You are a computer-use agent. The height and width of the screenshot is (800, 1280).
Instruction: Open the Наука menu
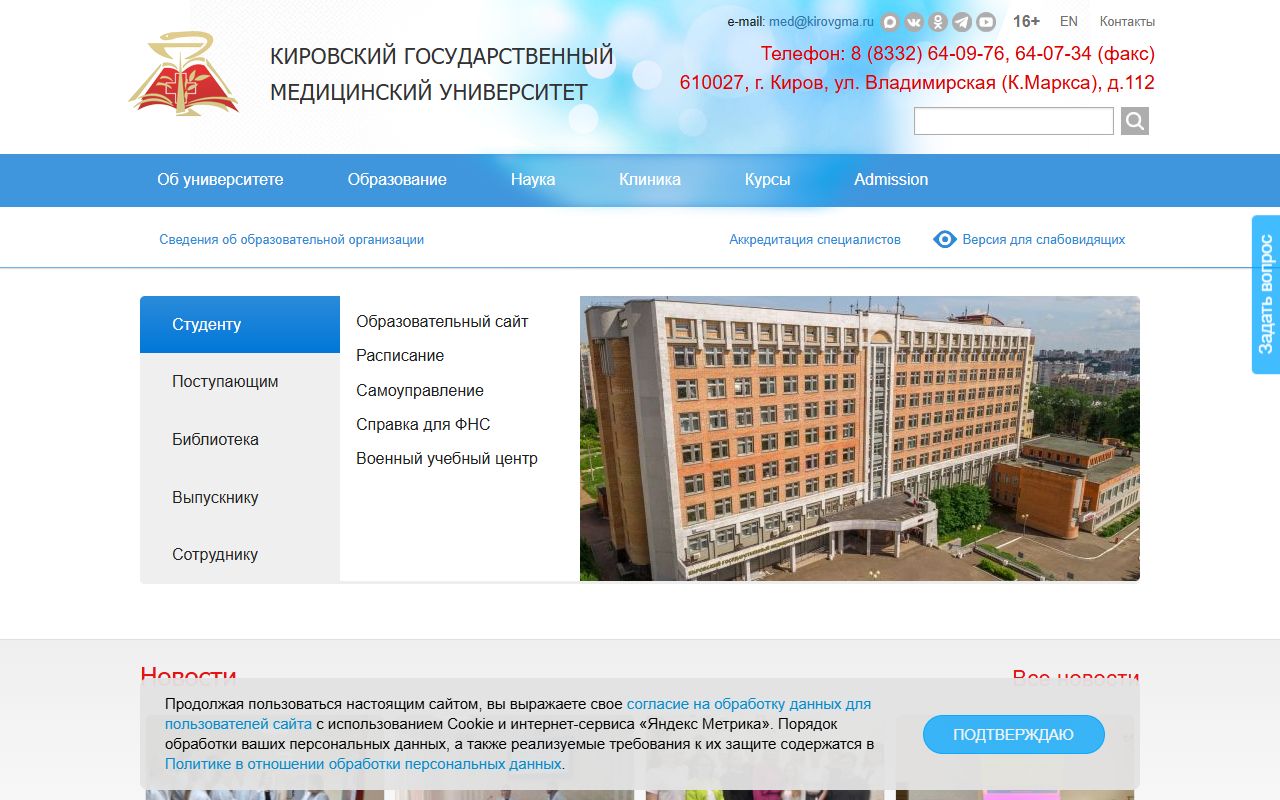point(533,180)
